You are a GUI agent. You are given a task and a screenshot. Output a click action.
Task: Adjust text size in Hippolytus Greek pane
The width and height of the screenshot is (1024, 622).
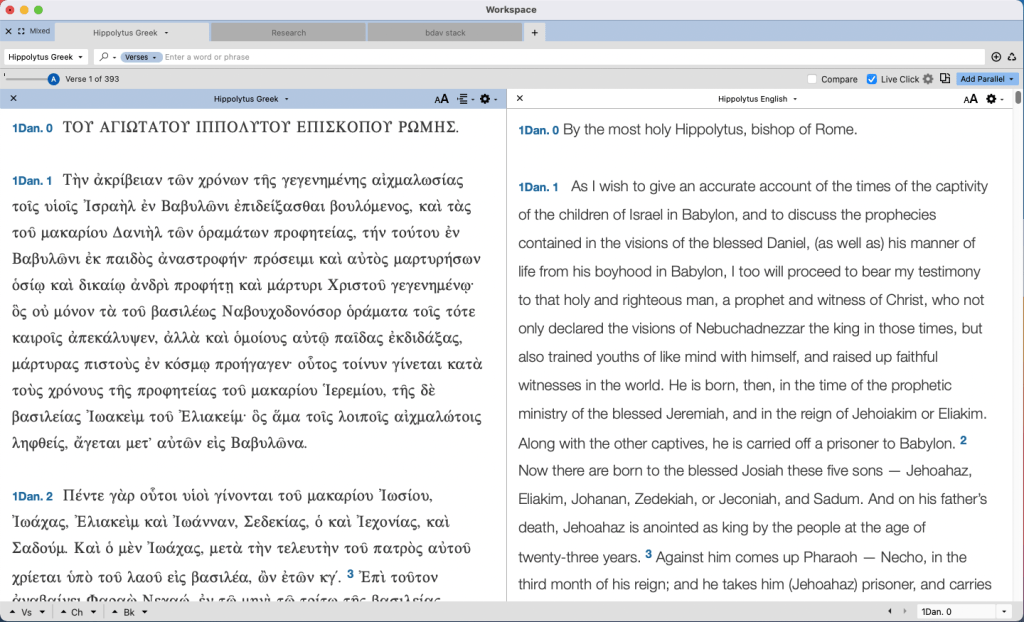pyautogui.click(x=441, y=99)
